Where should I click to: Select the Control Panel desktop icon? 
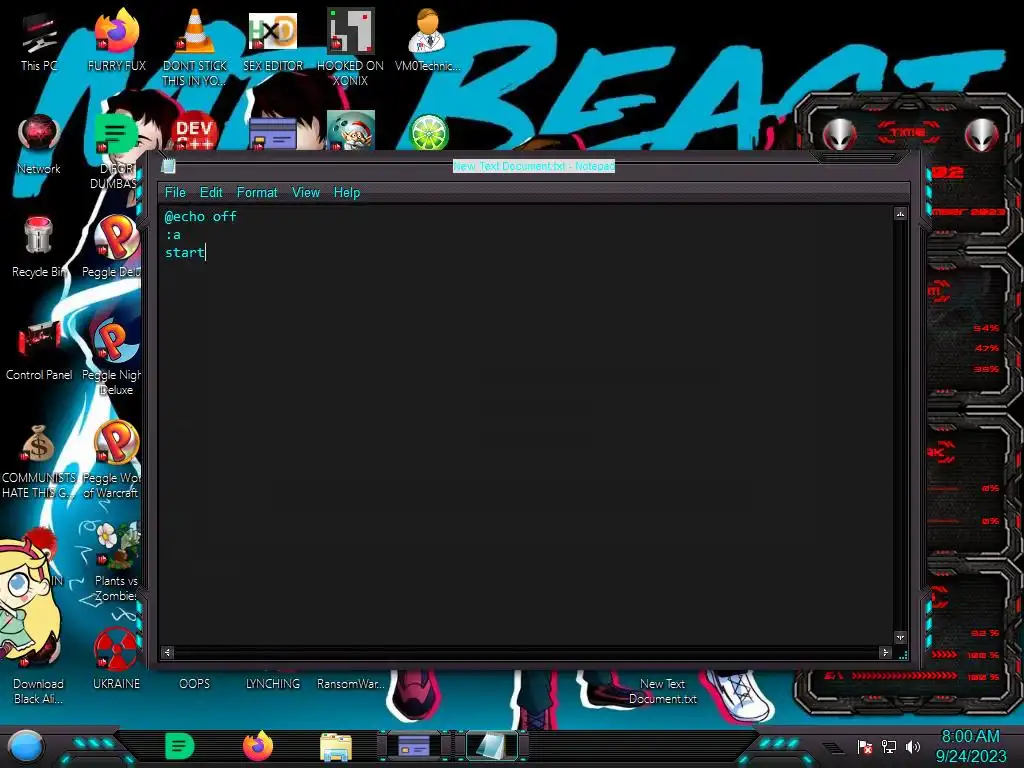[39, 351]
